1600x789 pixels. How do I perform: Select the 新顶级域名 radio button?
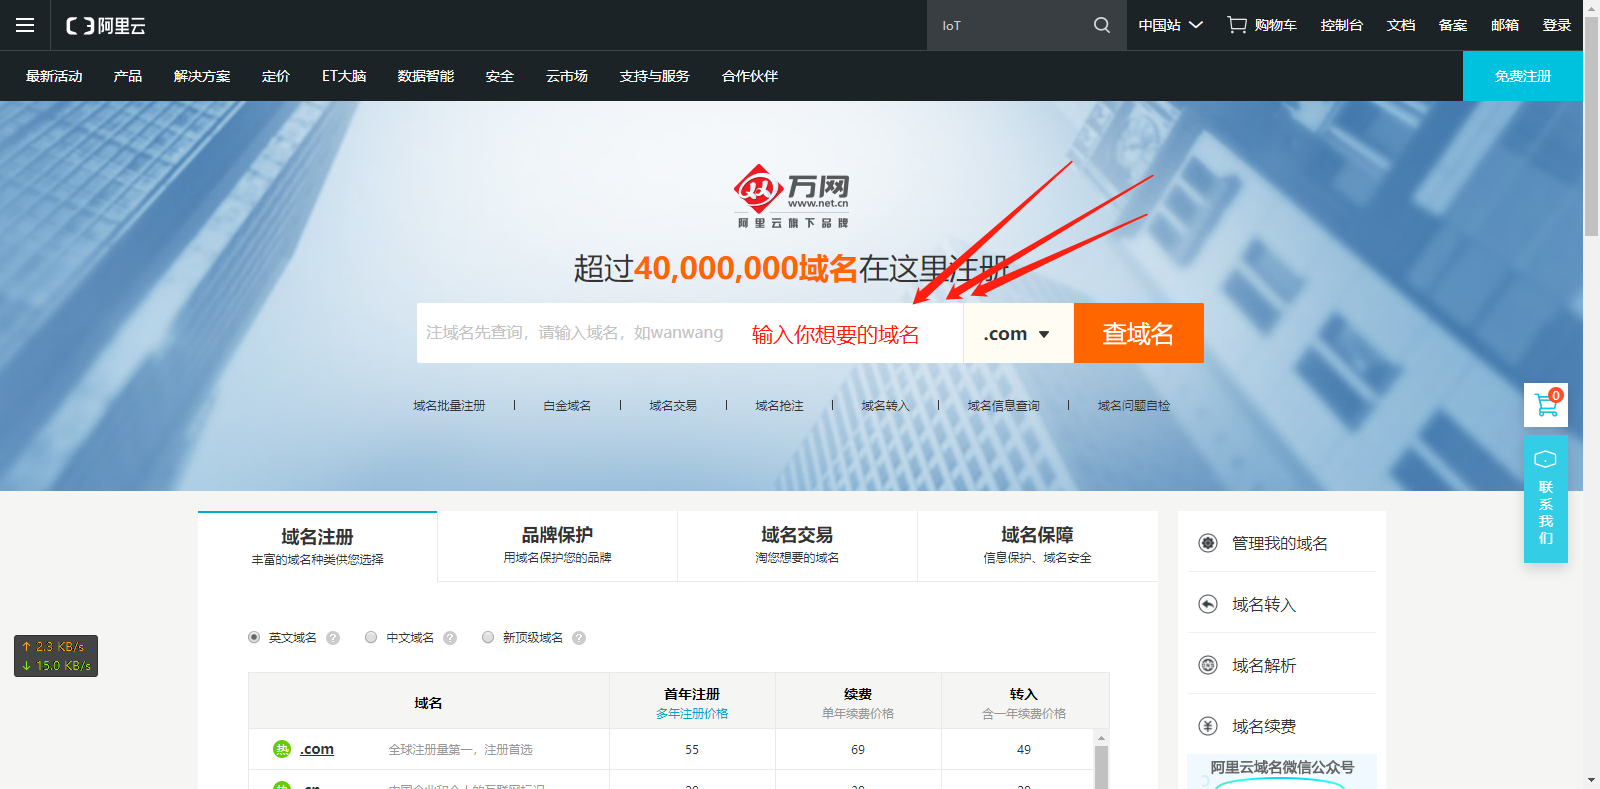[x=488, y=637]
